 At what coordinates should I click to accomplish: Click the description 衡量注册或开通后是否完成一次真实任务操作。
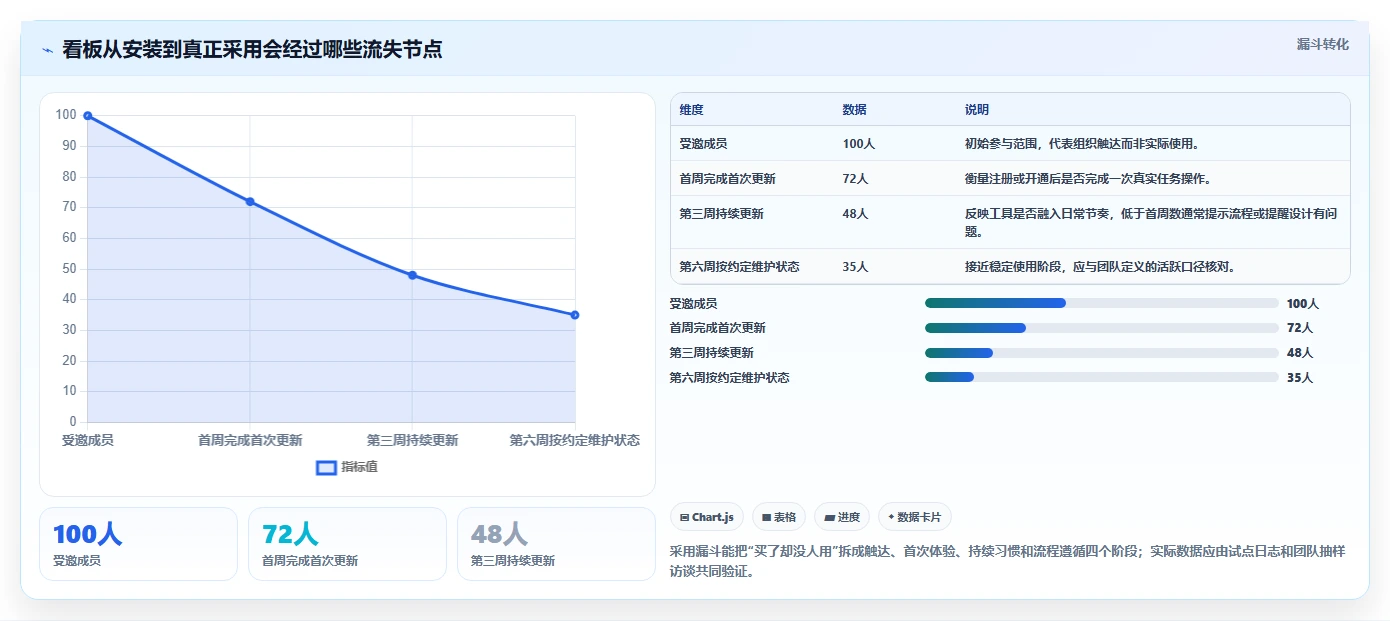[x=1088, y=179]
